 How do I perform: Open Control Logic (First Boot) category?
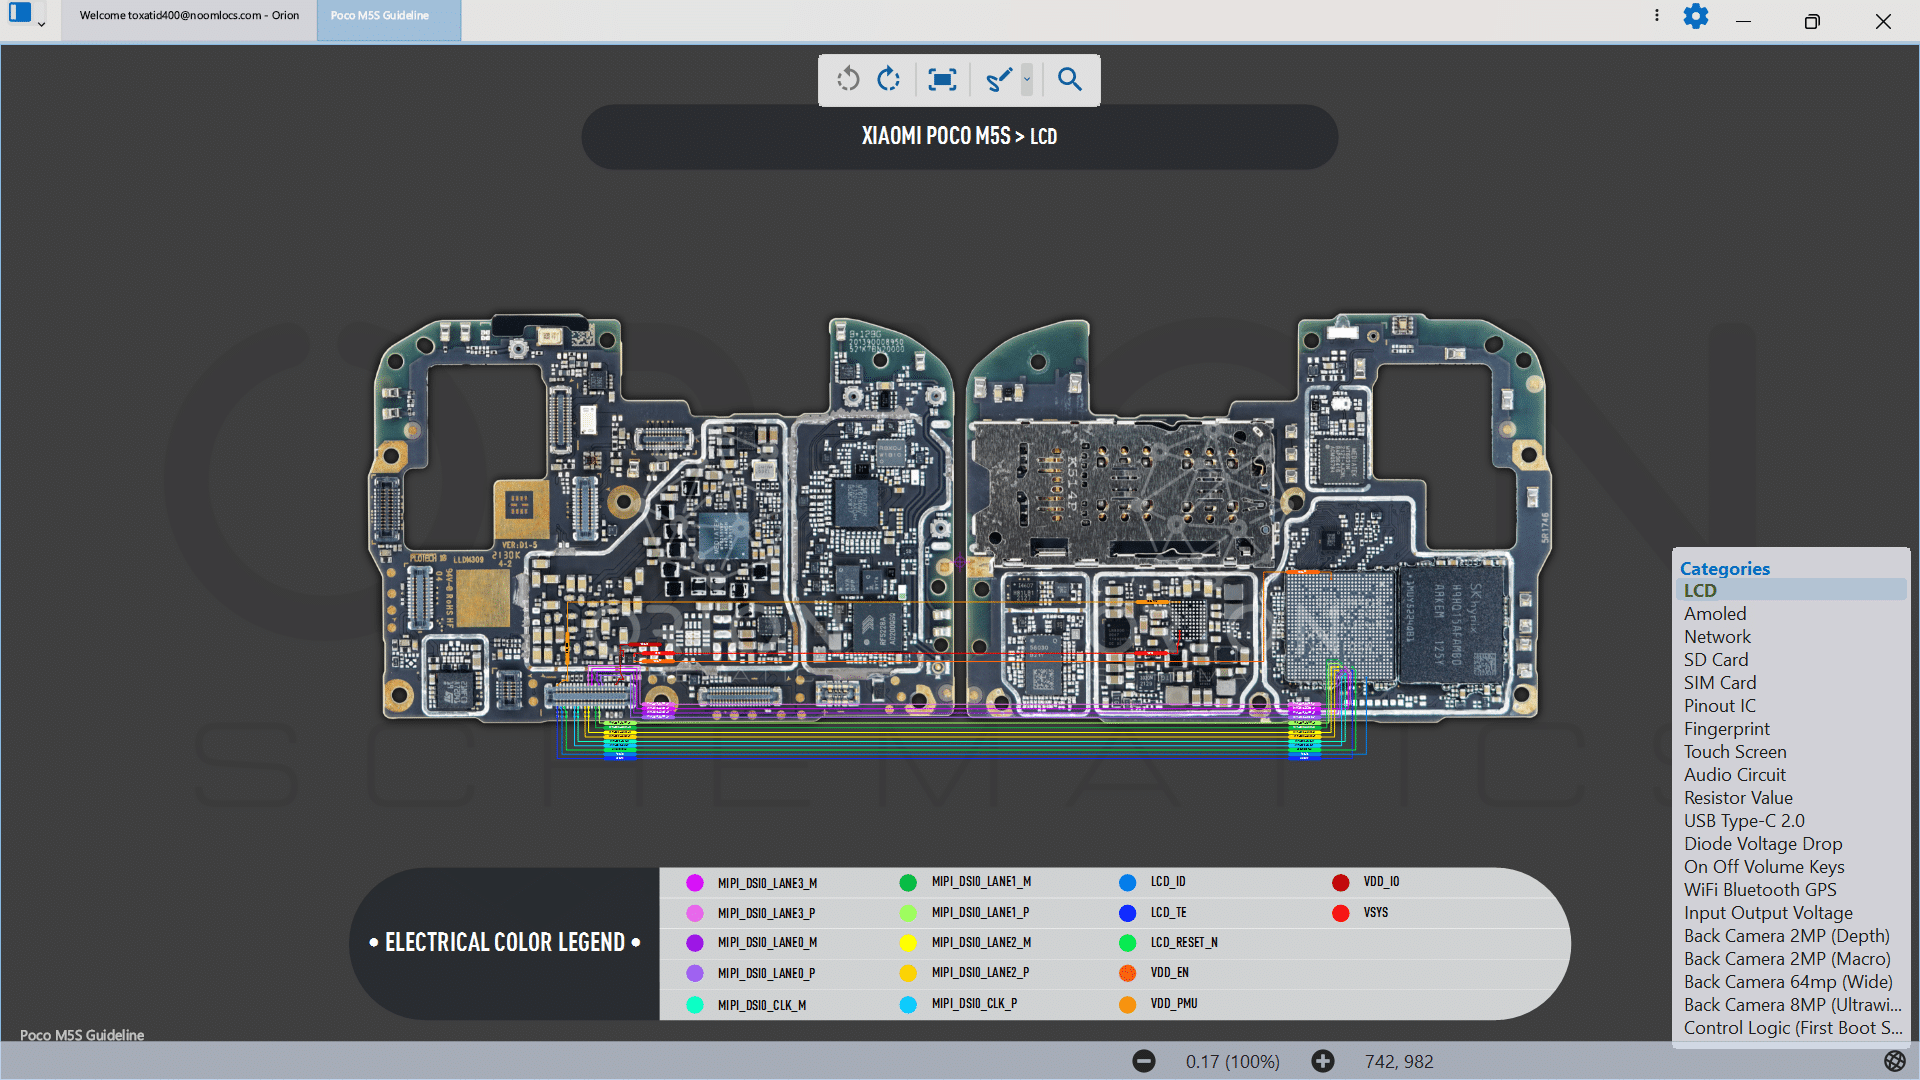1791,1028
